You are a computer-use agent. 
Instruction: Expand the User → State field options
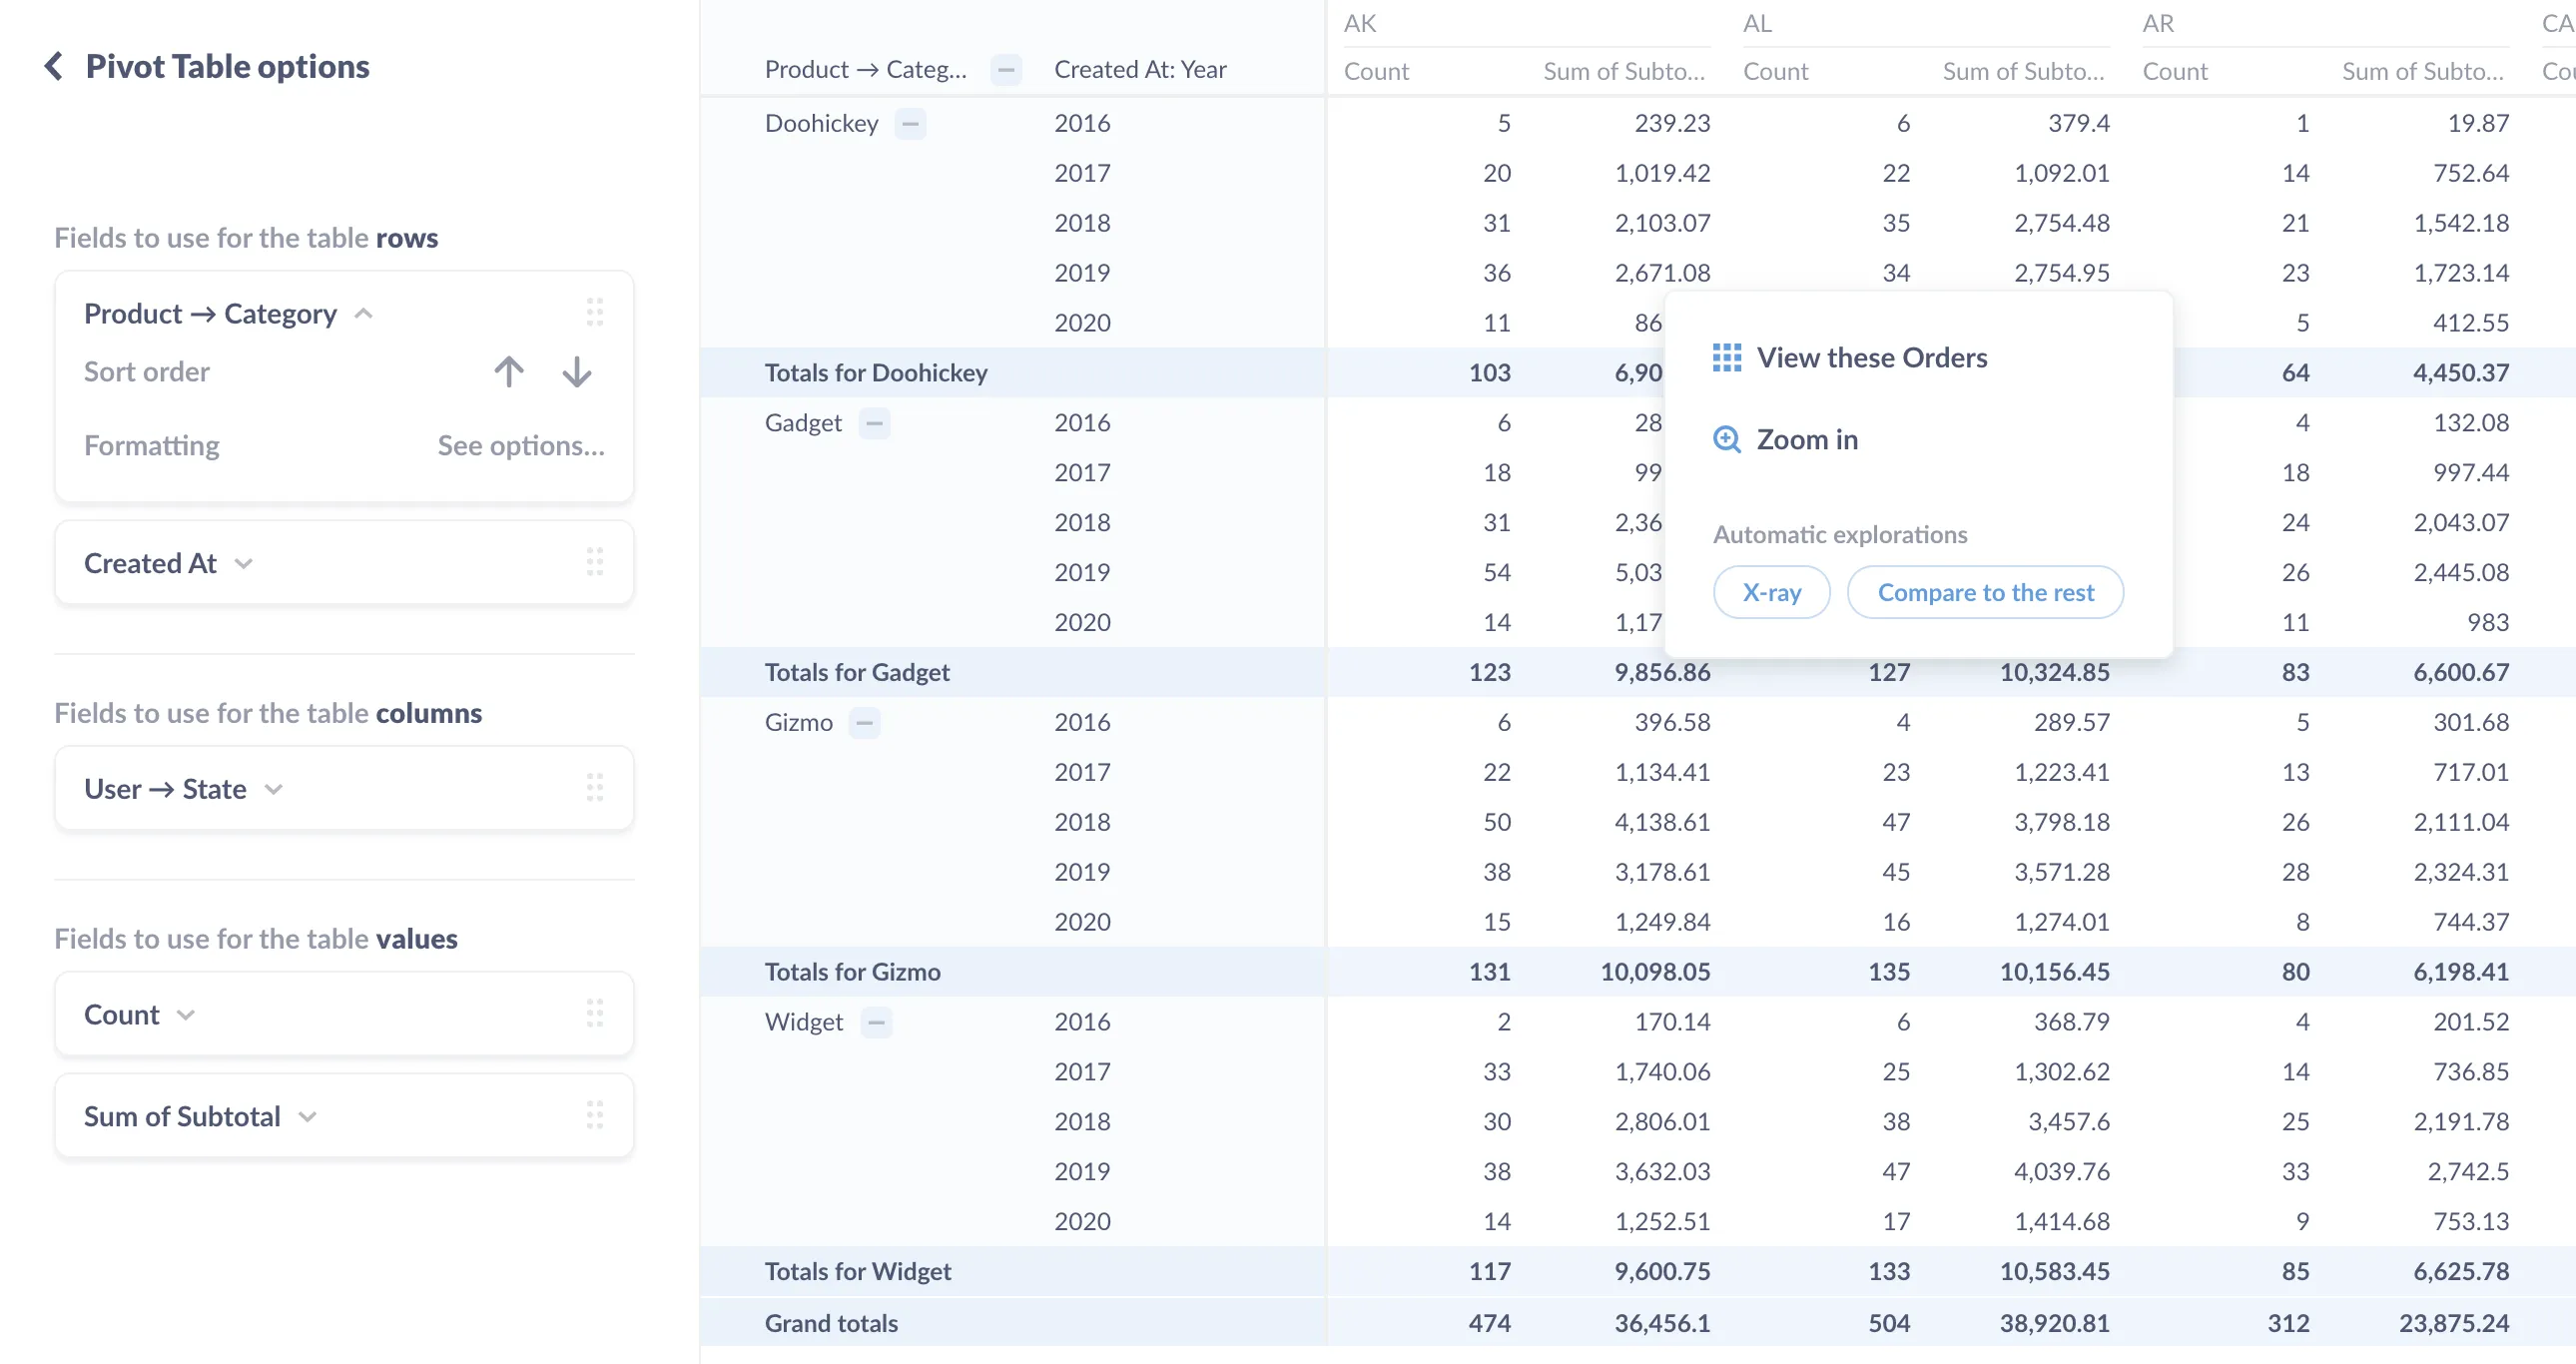(274, 790)
